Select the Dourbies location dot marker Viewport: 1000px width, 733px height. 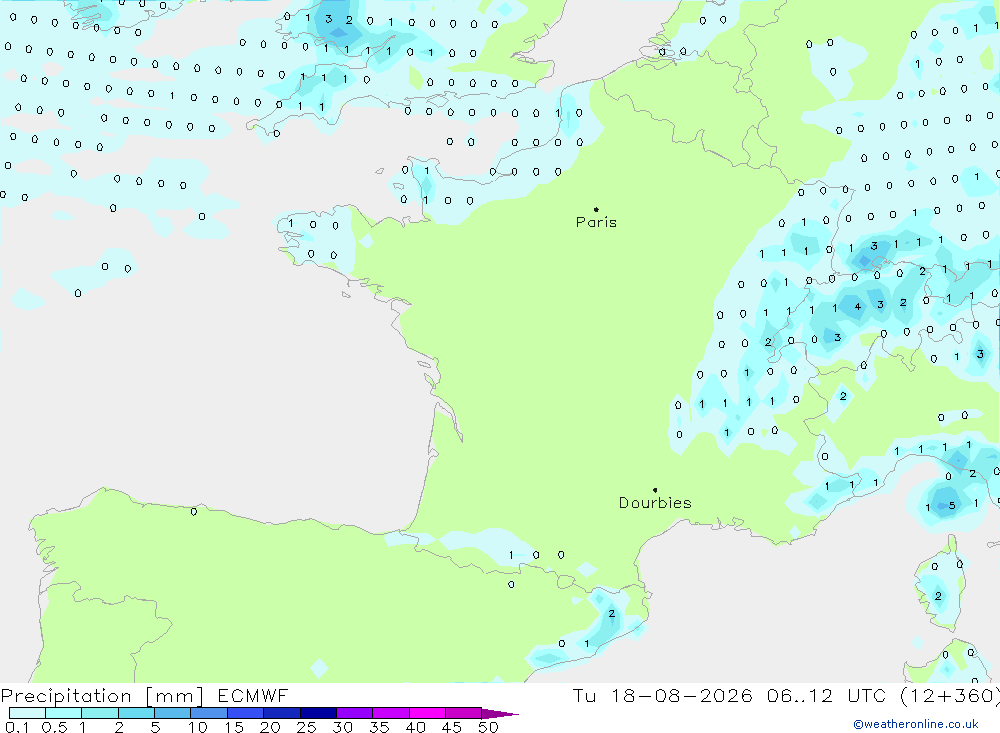pyautogui.click(x=655, y=490)
